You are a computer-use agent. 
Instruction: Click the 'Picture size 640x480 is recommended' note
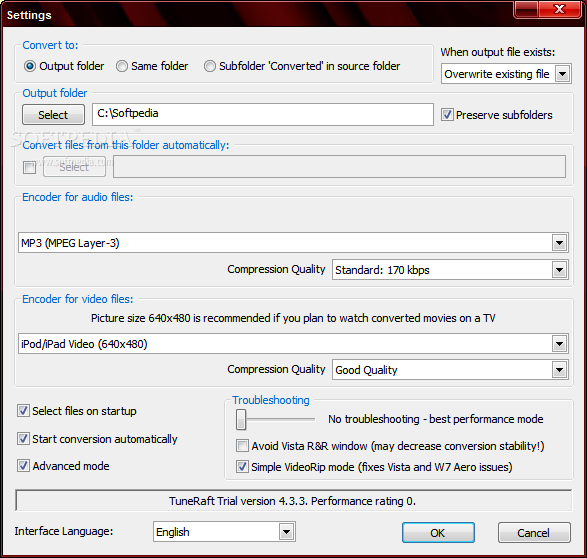pyautogui.click(x=293, y=318)
